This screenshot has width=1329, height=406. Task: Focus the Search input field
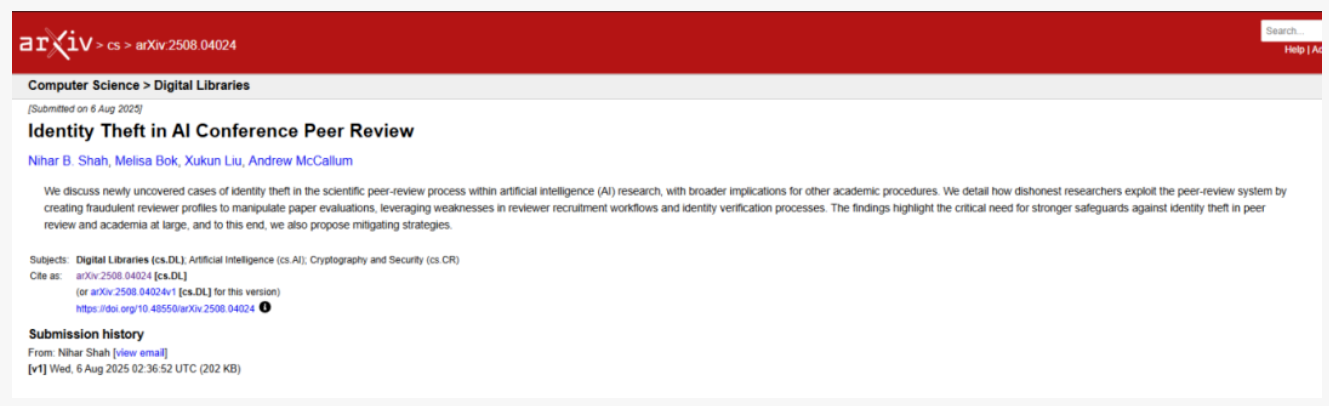[1292, 31]
